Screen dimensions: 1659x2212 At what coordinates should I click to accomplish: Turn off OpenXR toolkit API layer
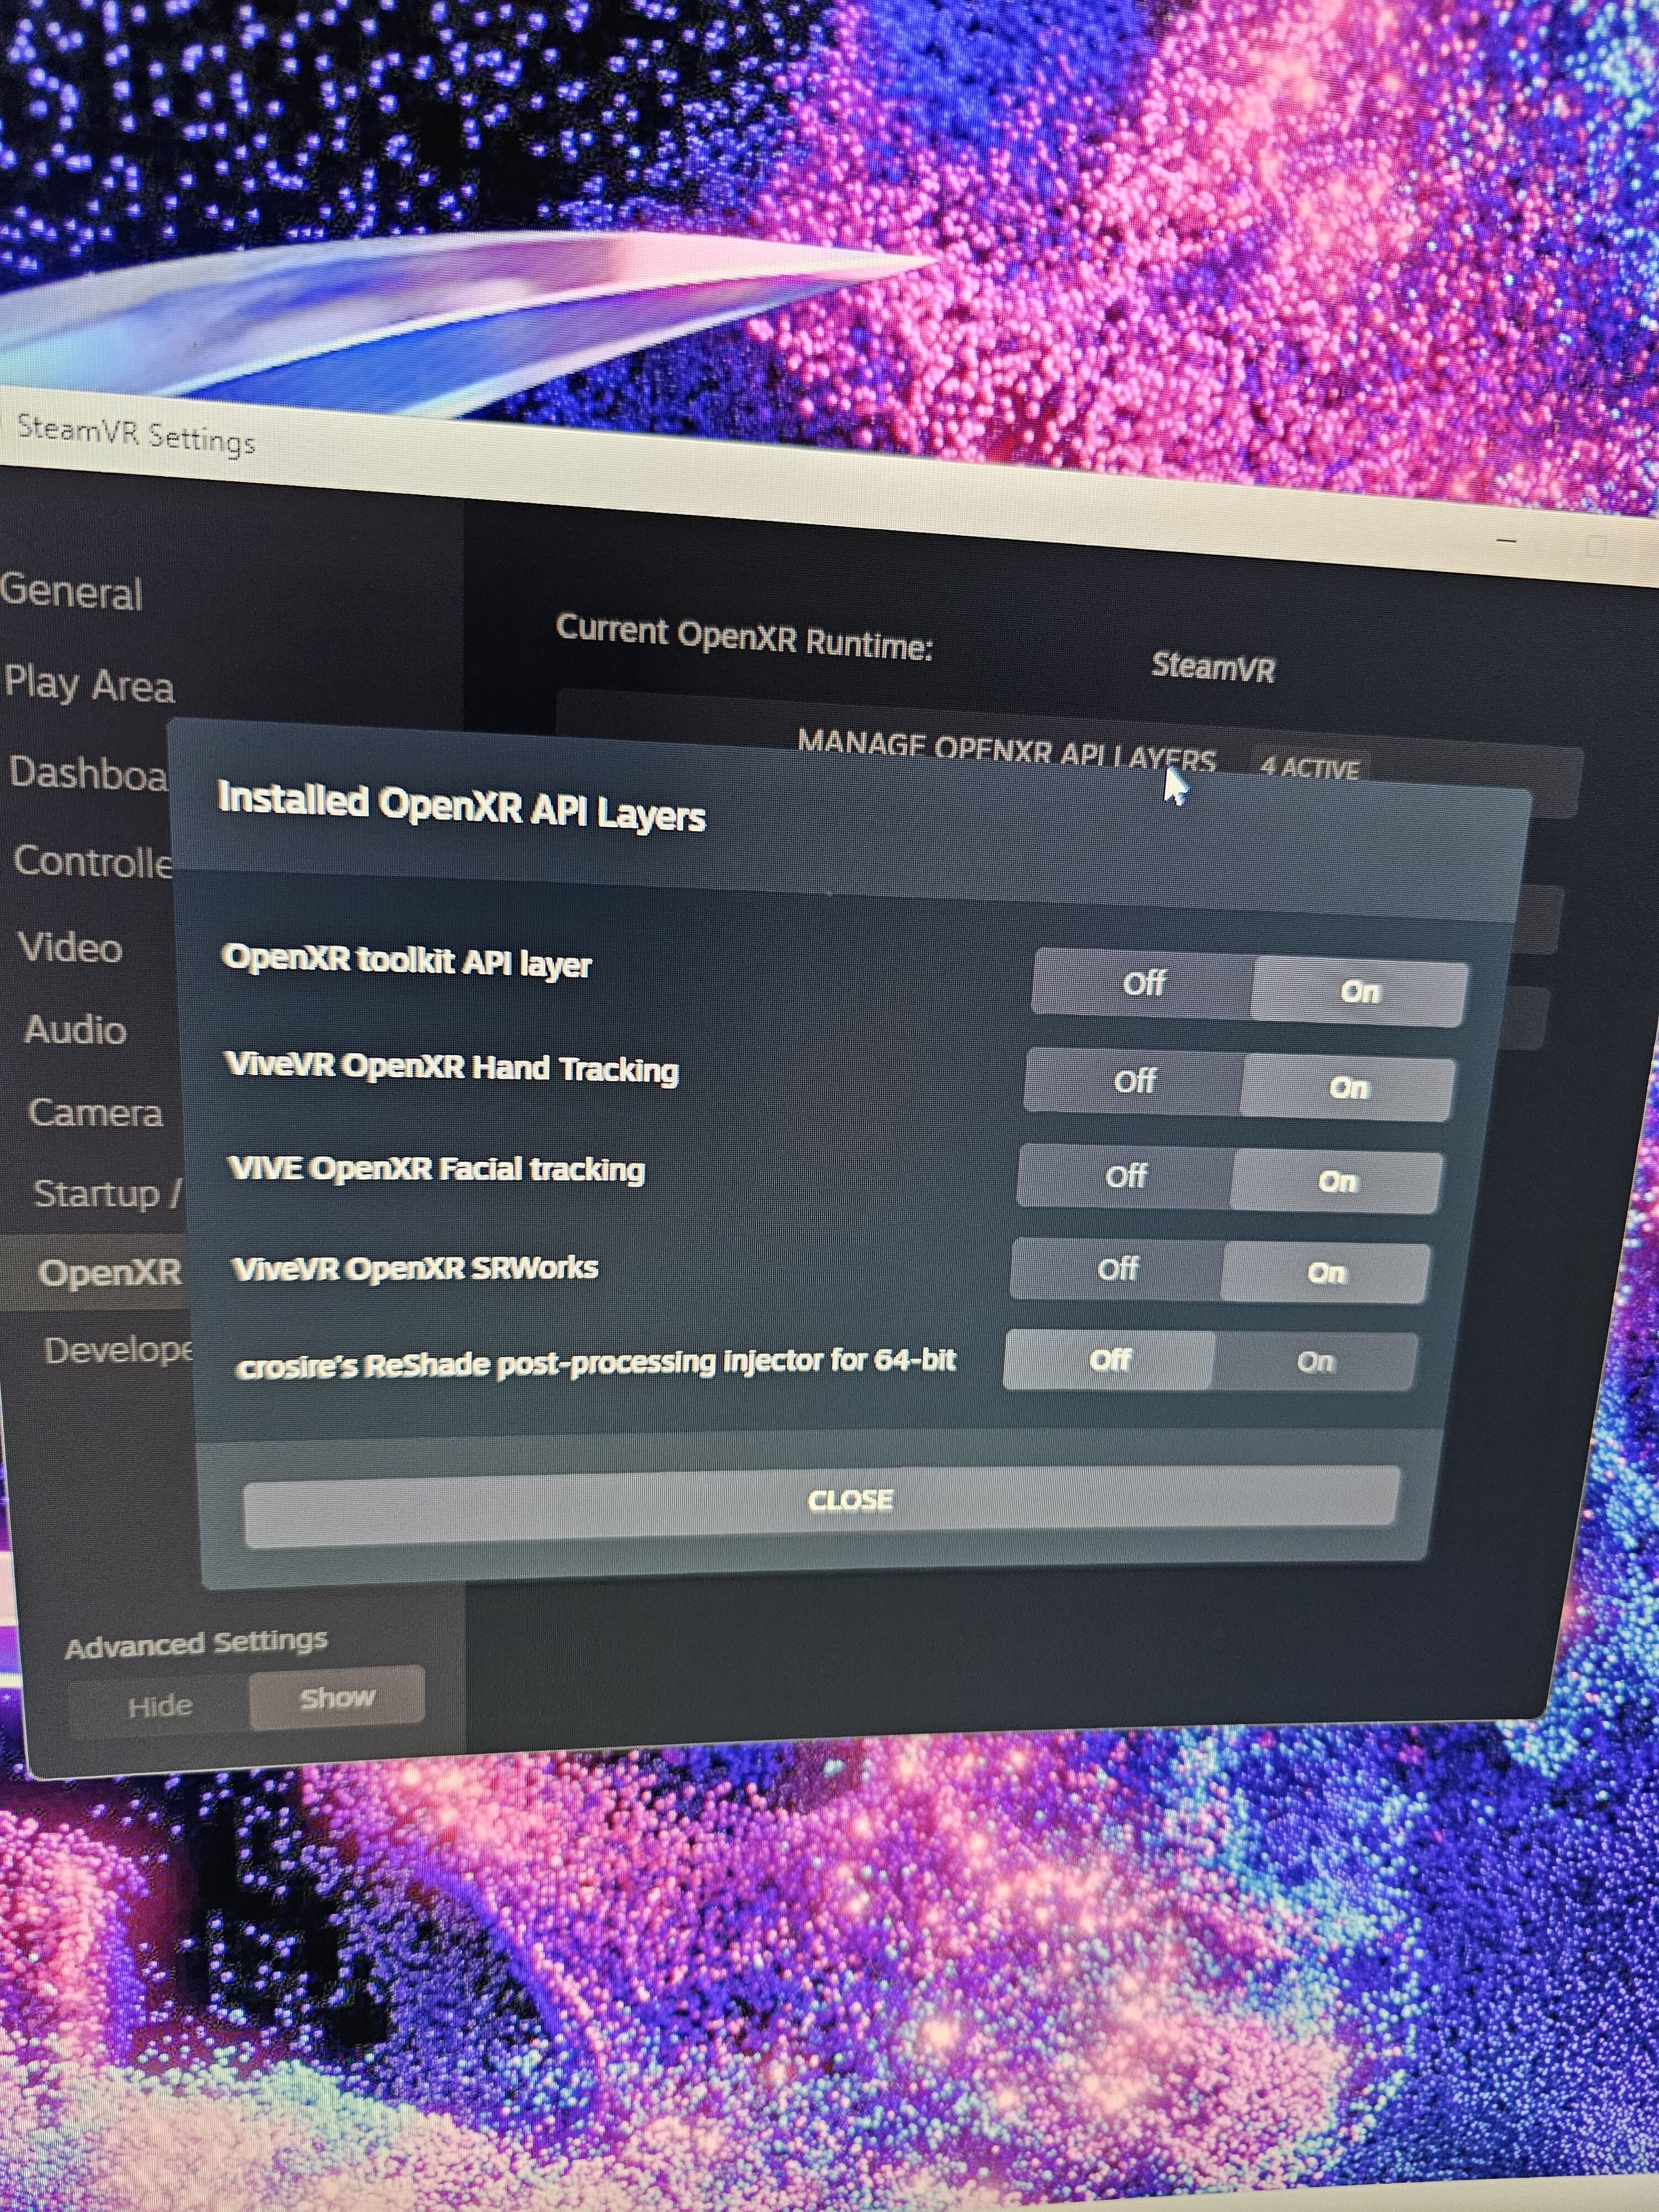pos(1142,983)
